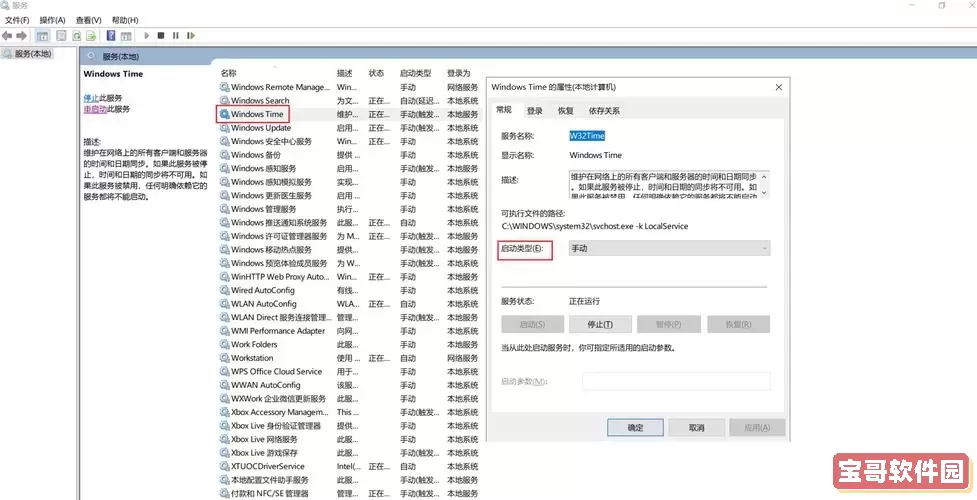Select the Xbox Live 网络服务 row
977x500 pixels.
pyautogui.click(x=349, y=439)
